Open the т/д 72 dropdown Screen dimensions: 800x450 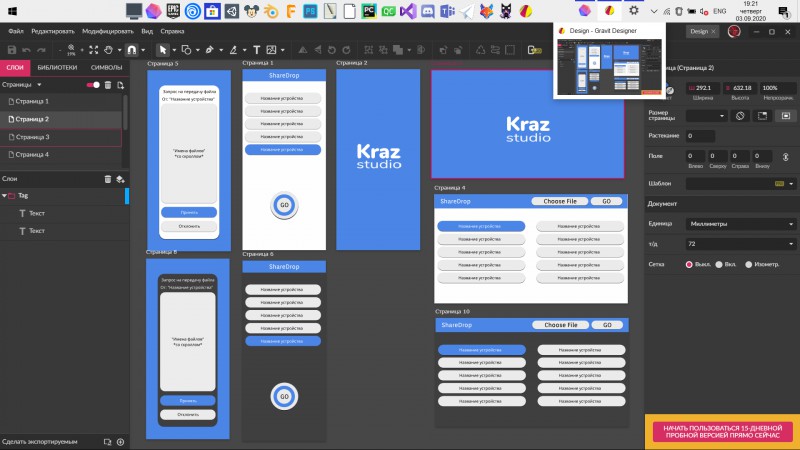pos(740,244)
